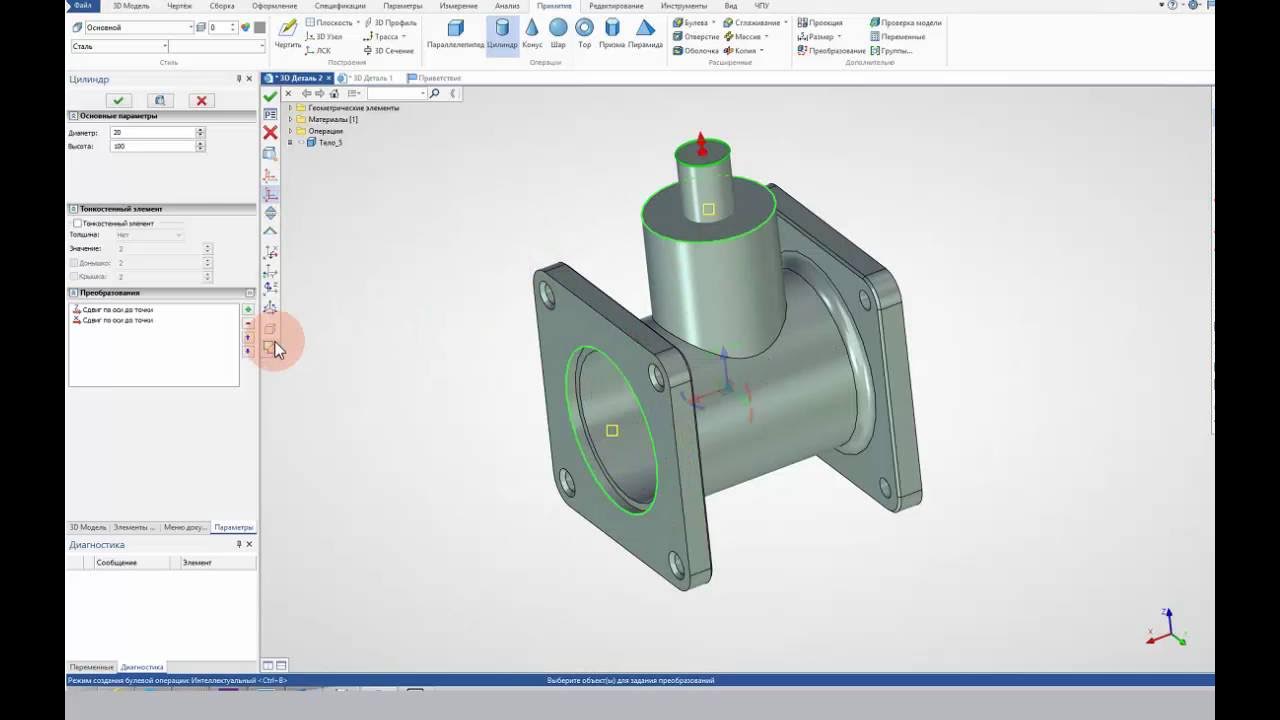The width and height of the screenshot is (1280, 720).
Task: Select the Тор primitive tool
Action: (x=584, y=34)
